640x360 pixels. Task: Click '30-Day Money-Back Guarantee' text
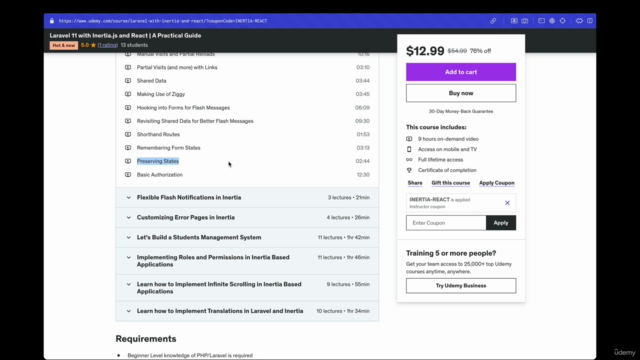tap(461, 111)
